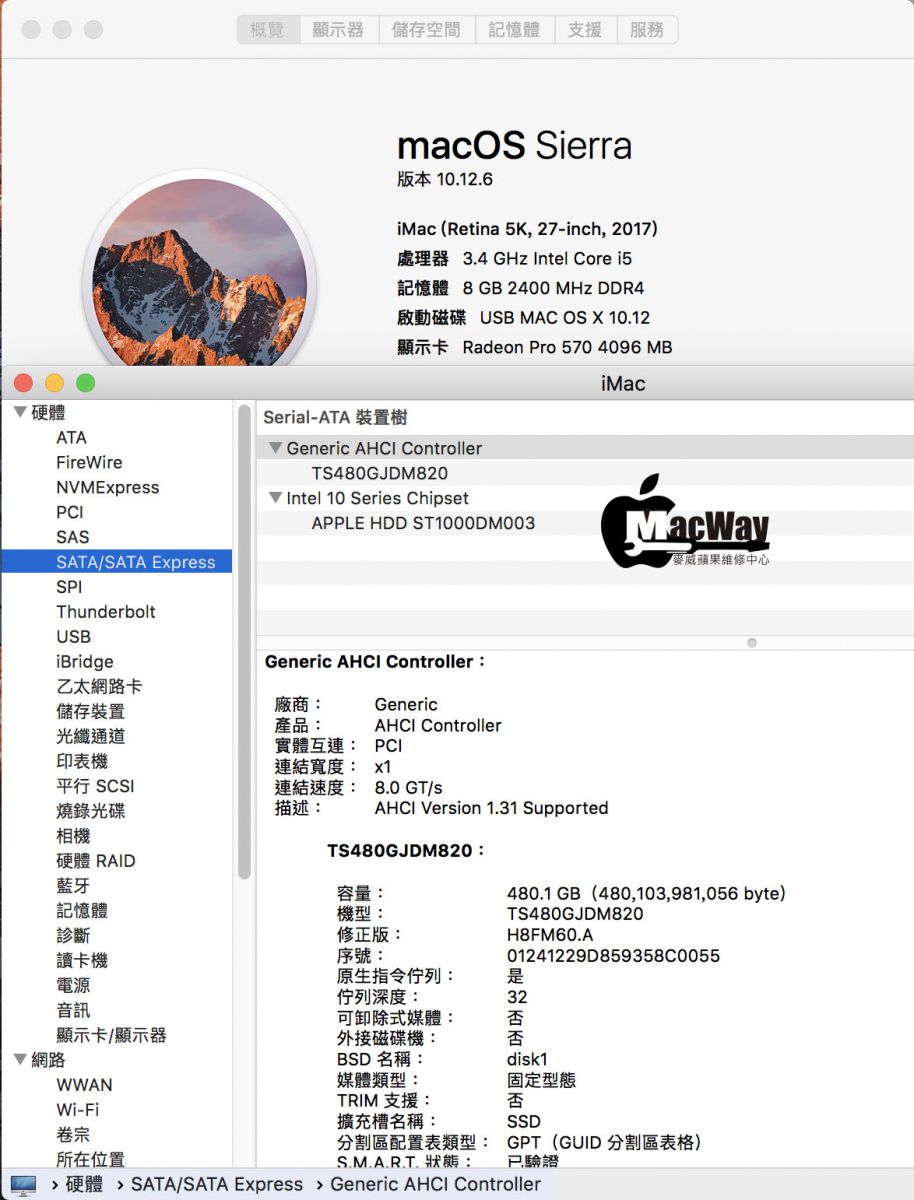Click 硬體 in the bottom path bar
Image resolution: width=914 pixels, height=1200 pixels.
(84, 1185)
